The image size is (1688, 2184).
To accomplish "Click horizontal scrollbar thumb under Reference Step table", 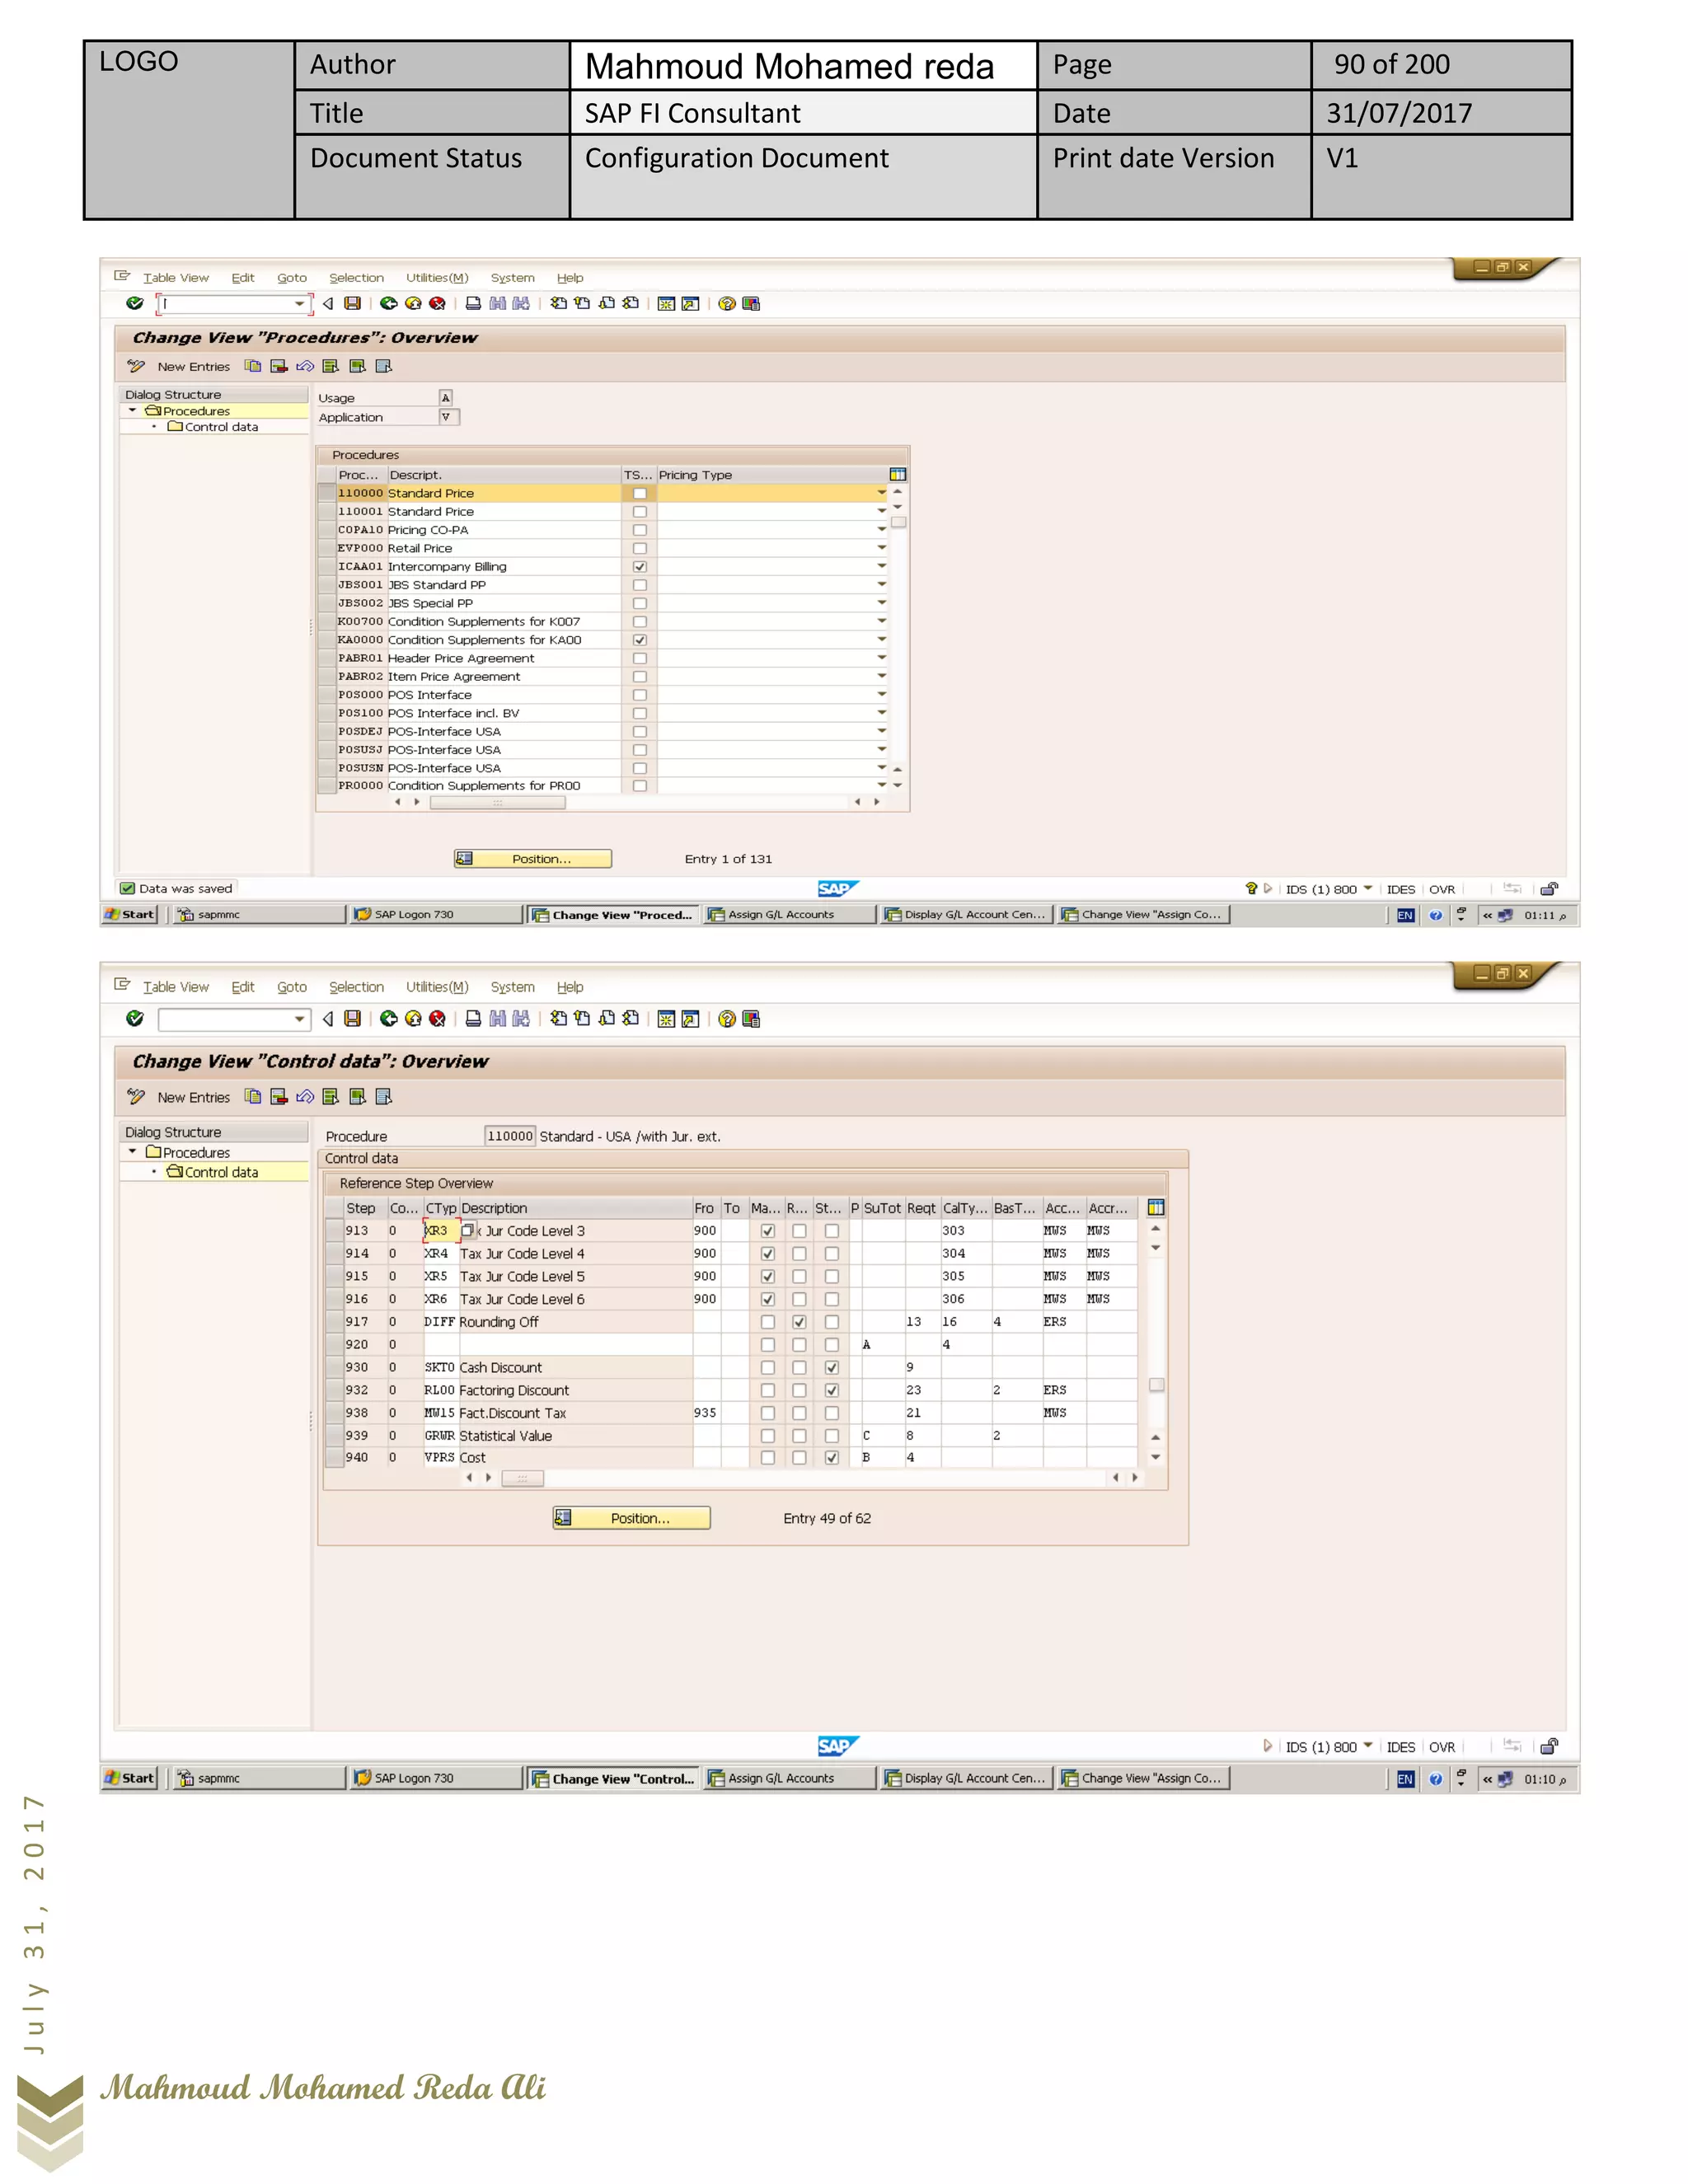I will [522, 1478].
